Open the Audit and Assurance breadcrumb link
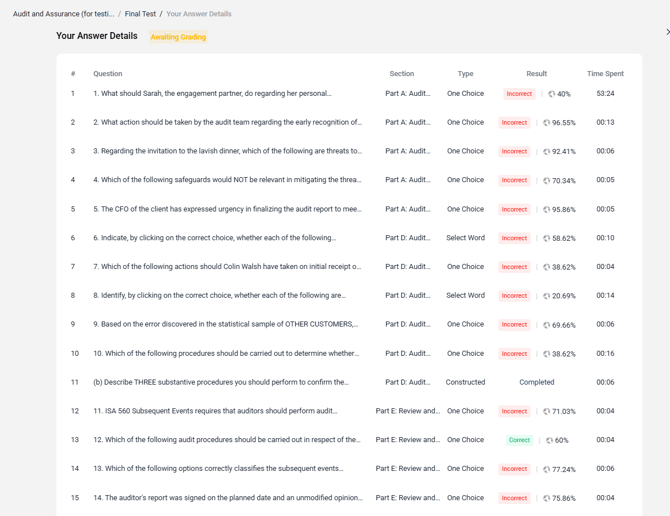The width and height of the screenshot is (670, 516). [63, 14]
